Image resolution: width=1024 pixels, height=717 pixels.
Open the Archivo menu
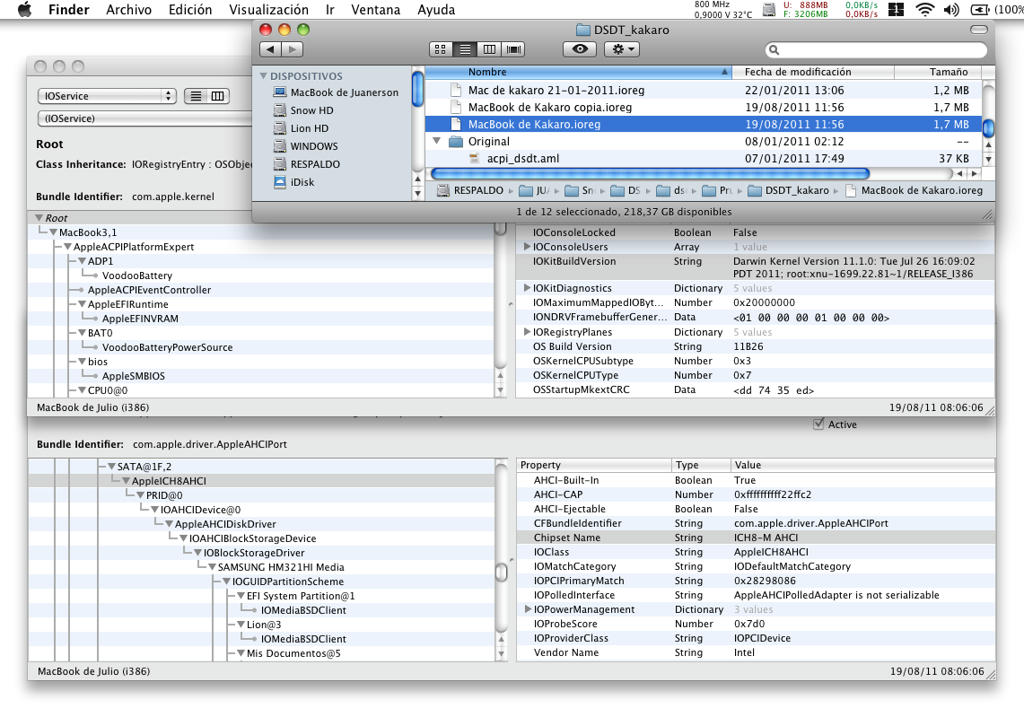pyautogui.click(x=129, y=10)
